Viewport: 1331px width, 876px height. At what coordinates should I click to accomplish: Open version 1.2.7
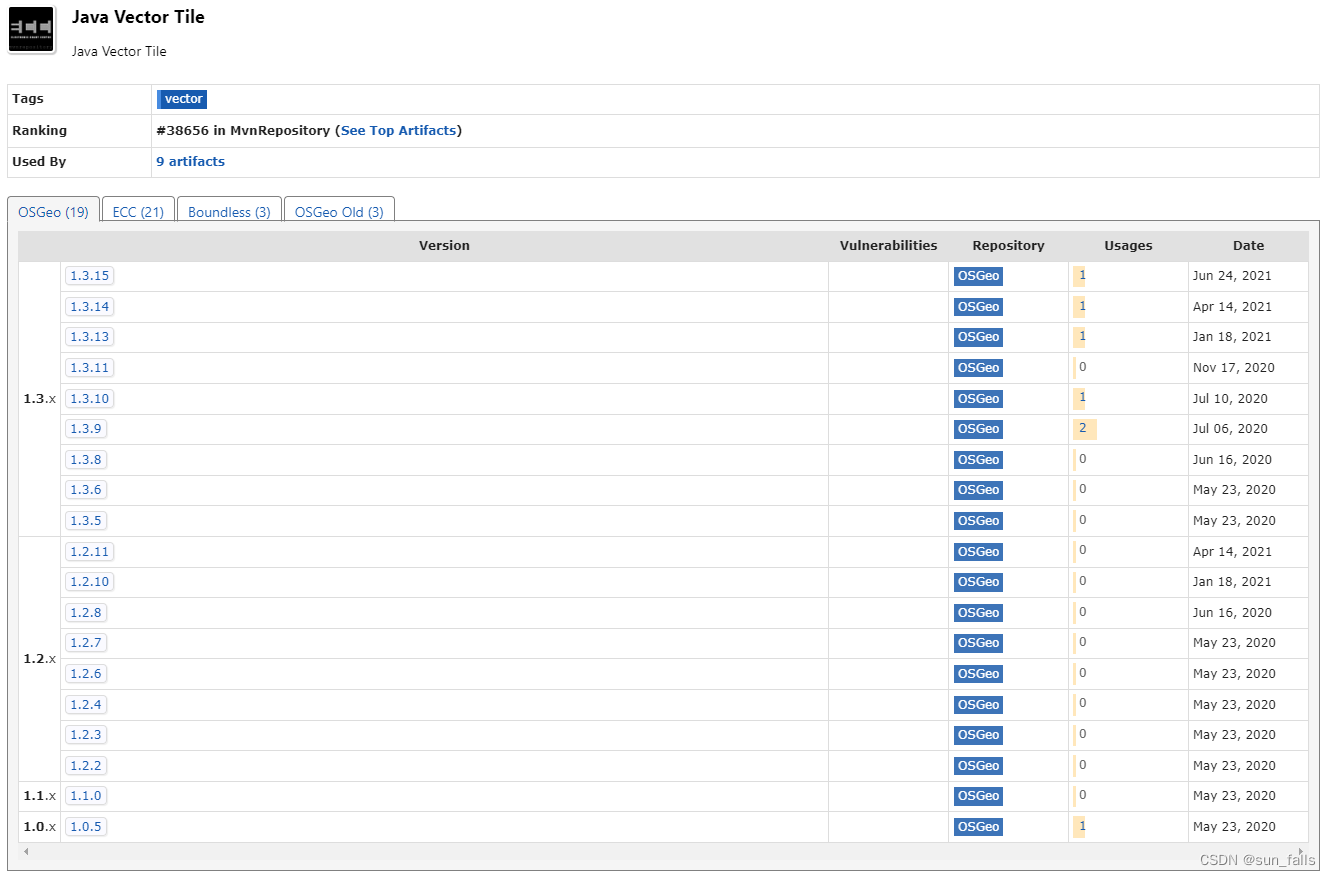coord(86,642)
